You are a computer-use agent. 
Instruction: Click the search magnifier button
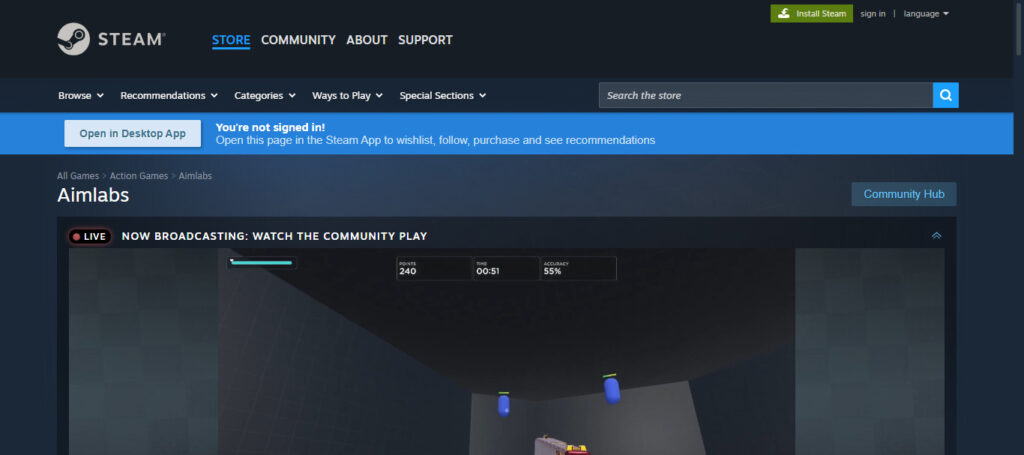pyautogui.click(x=946, y=95)
